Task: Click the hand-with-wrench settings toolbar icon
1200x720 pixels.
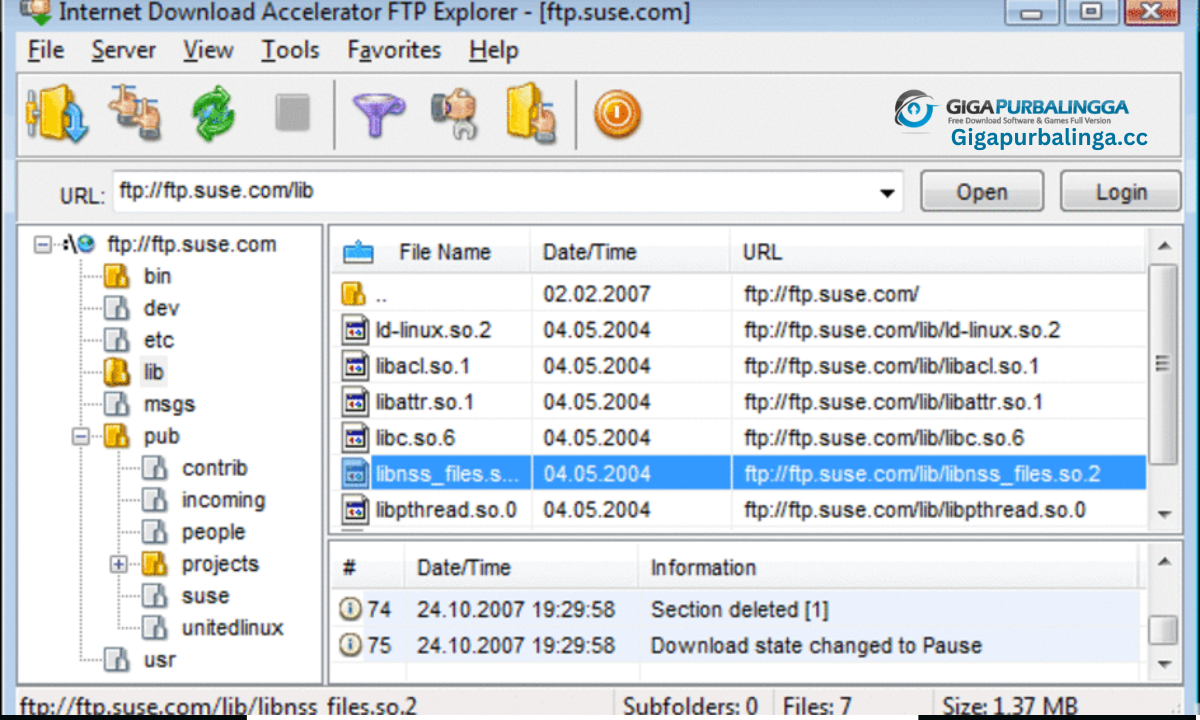Action: [x=455, y=114]
